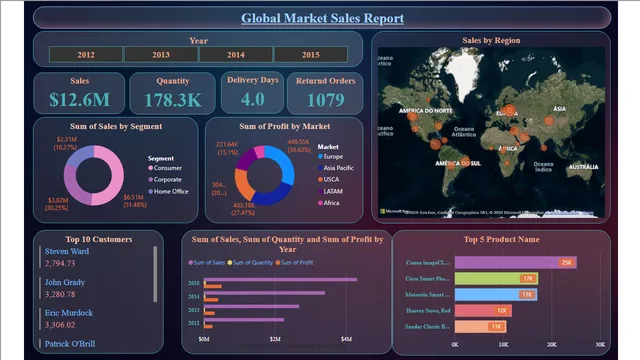The image size is (640, 360).
Task: Click the $2.31M (18.27%) data label
Action: tap(65, 143)
